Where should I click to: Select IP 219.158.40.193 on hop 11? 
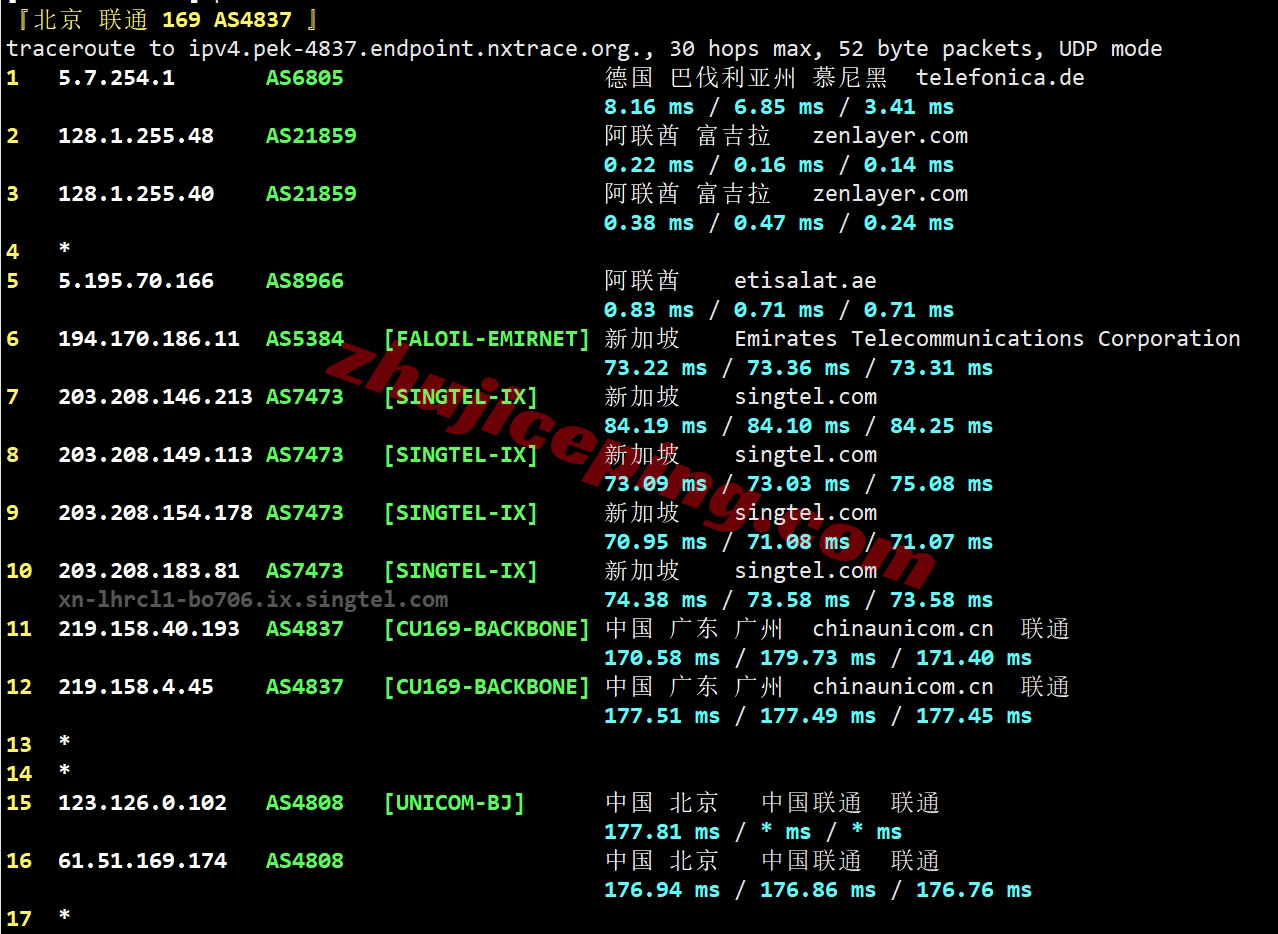click(148, 629)
